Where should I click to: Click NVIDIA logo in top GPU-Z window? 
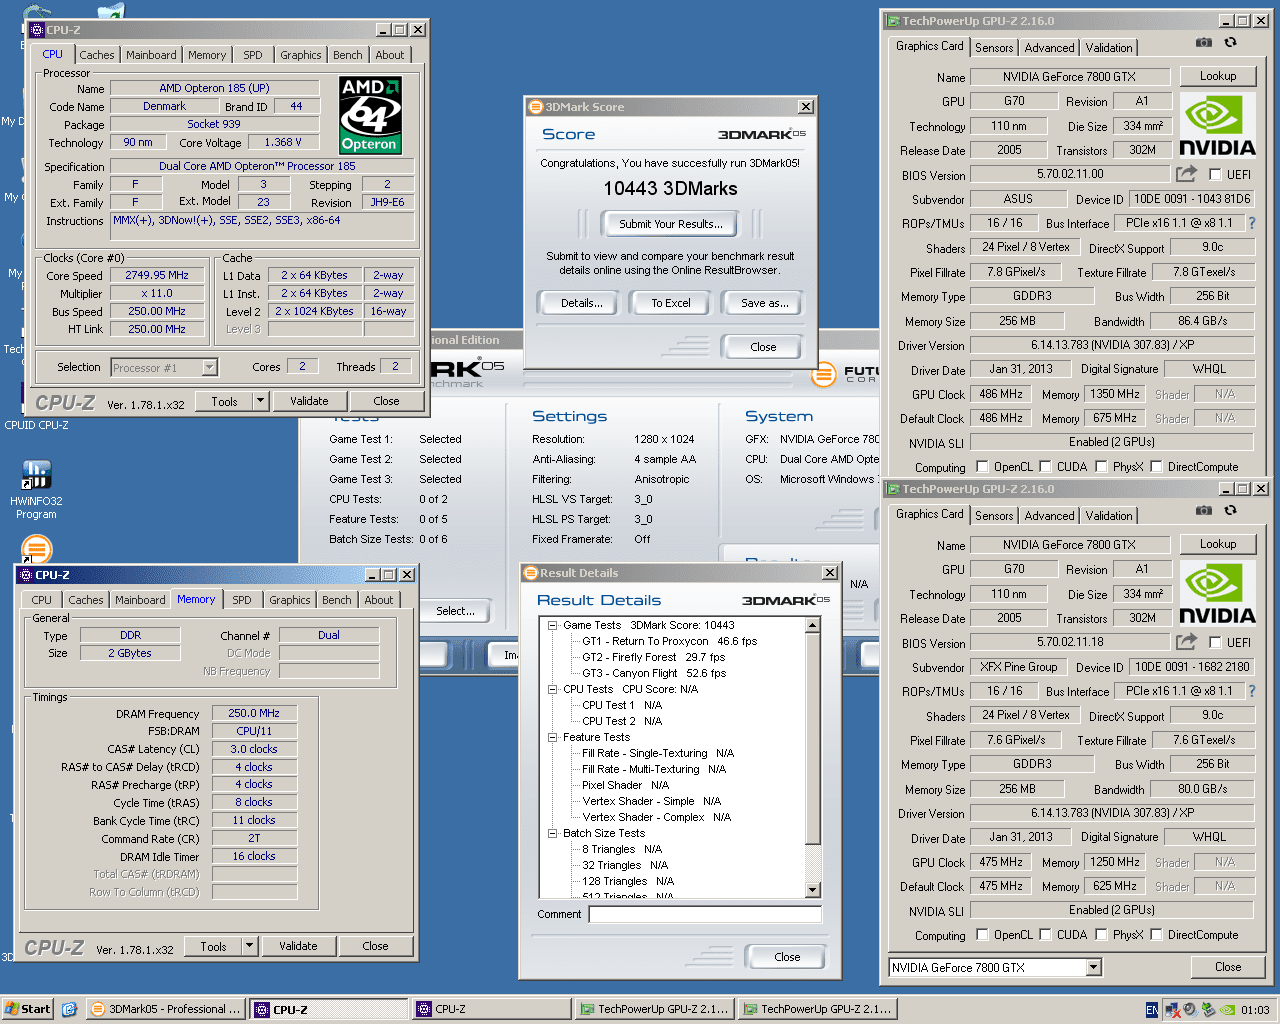(x=1217, y=125)
